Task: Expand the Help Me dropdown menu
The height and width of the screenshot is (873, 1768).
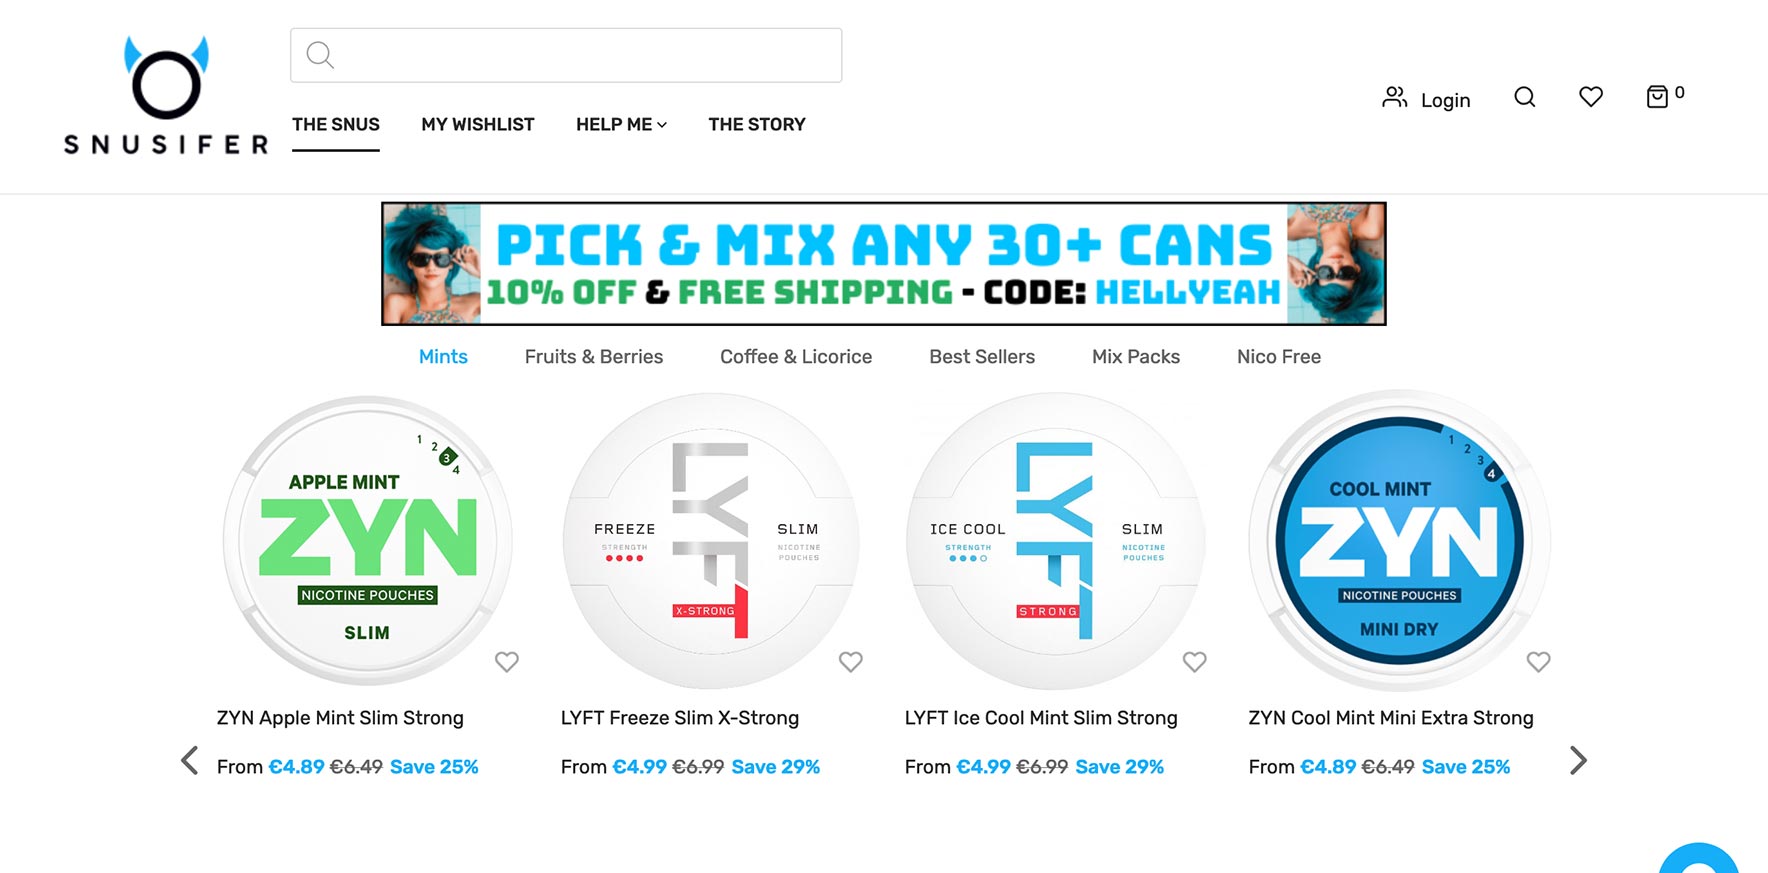Action: pos(621,125)
